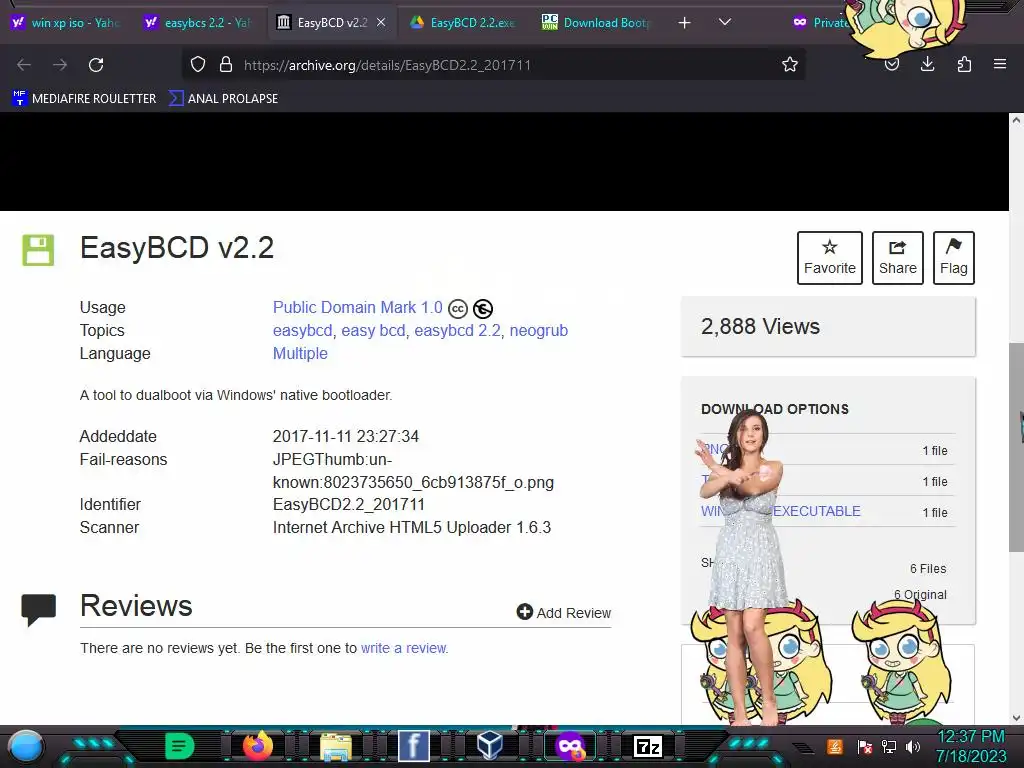
Task: Click the Creative Commons cc icon
Action: (x=458, y=308)
